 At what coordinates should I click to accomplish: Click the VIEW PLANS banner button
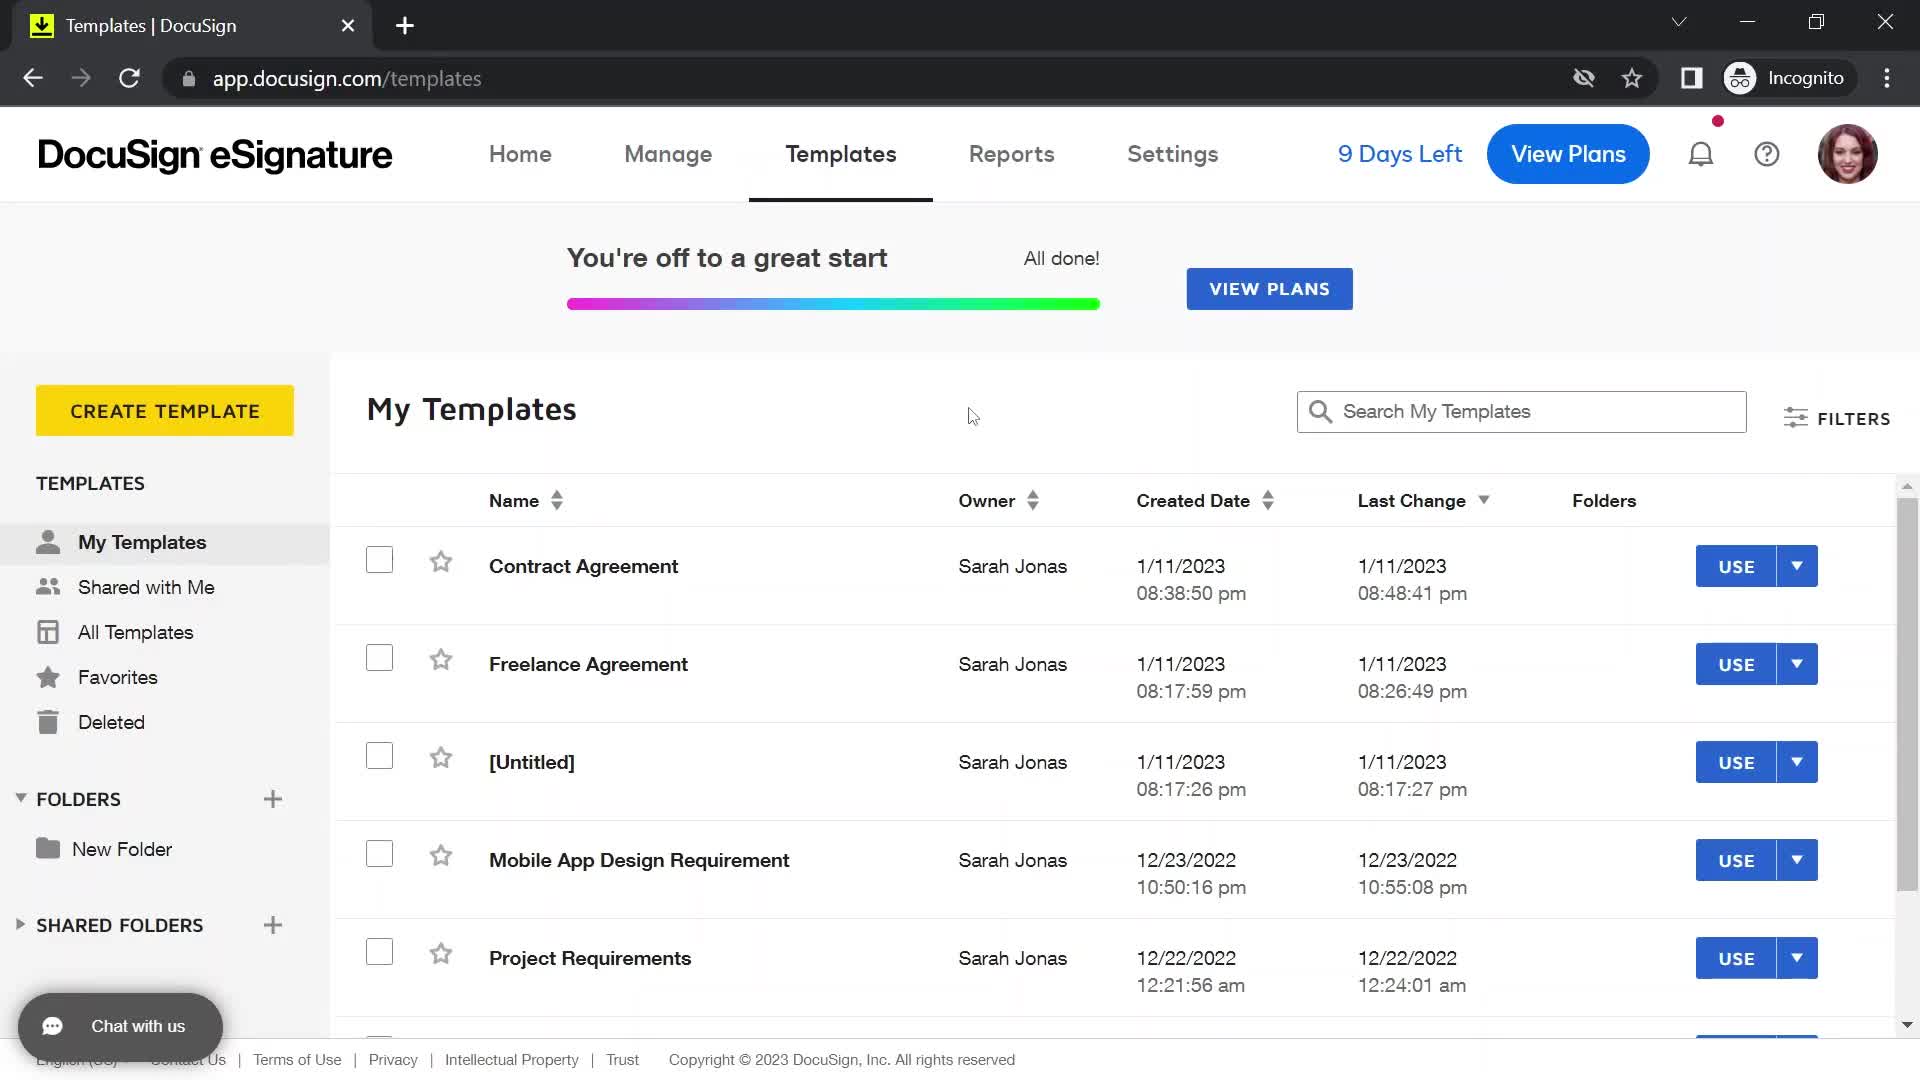(x=1269, y=289)
